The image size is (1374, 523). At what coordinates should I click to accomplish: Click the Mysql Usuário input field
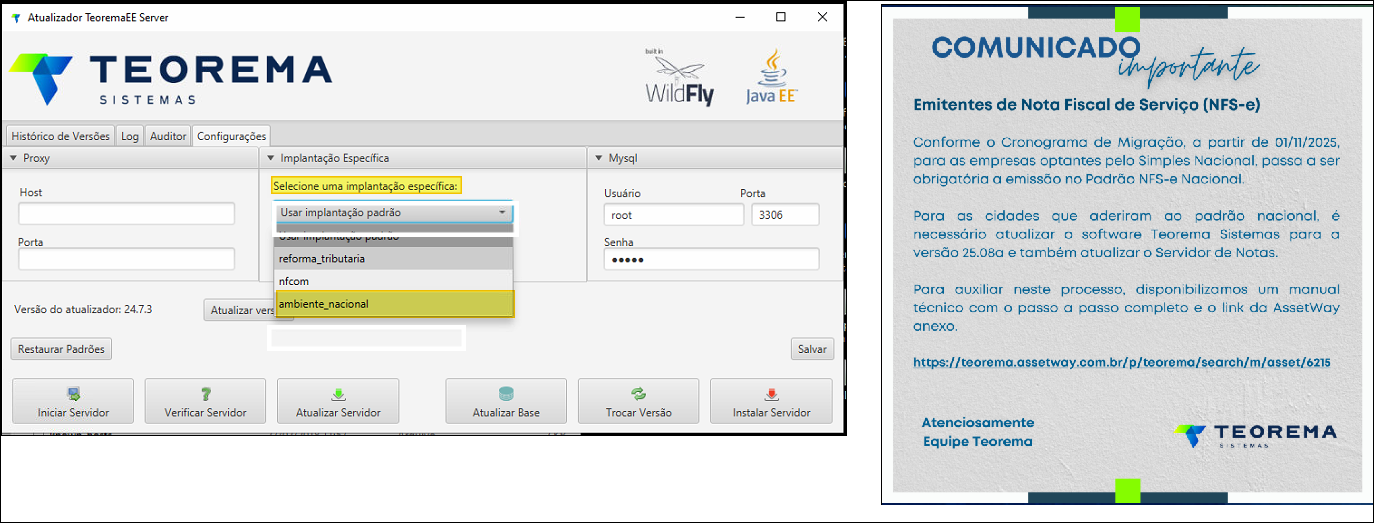673,215
